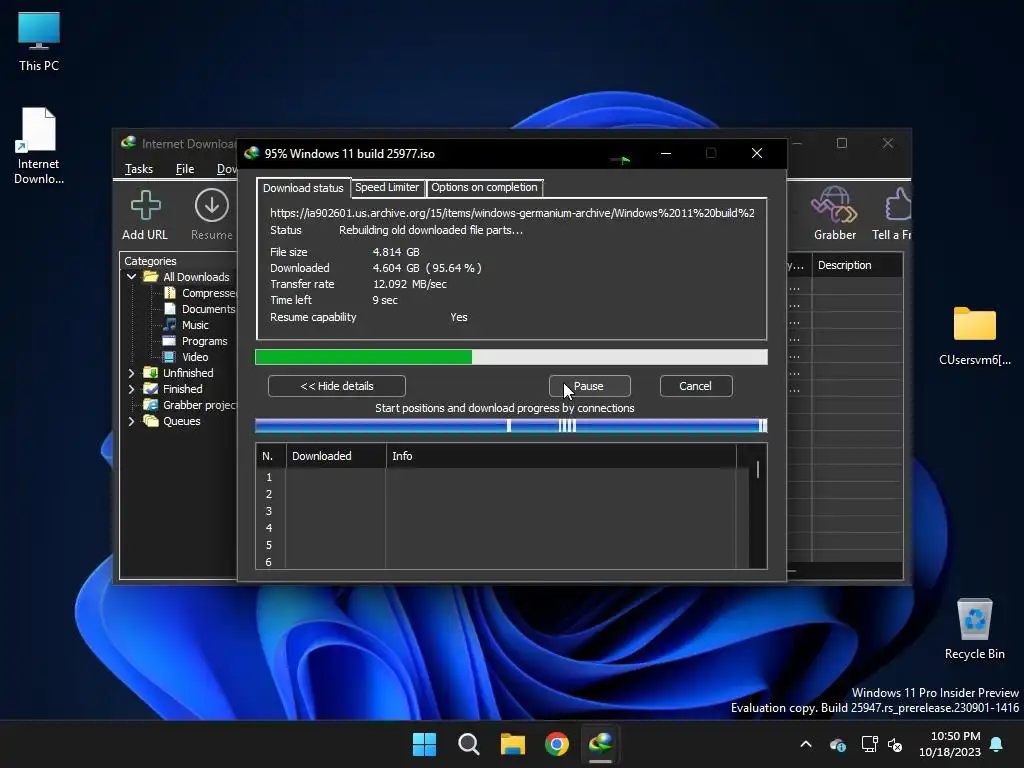Click the N. column header
The width and height of the screenshot is (1024, 768).
[271, 456]
